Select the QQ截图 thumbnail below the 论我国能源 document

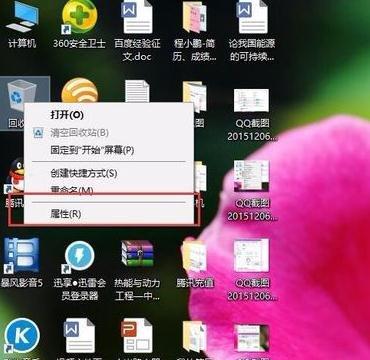[251, 100]
